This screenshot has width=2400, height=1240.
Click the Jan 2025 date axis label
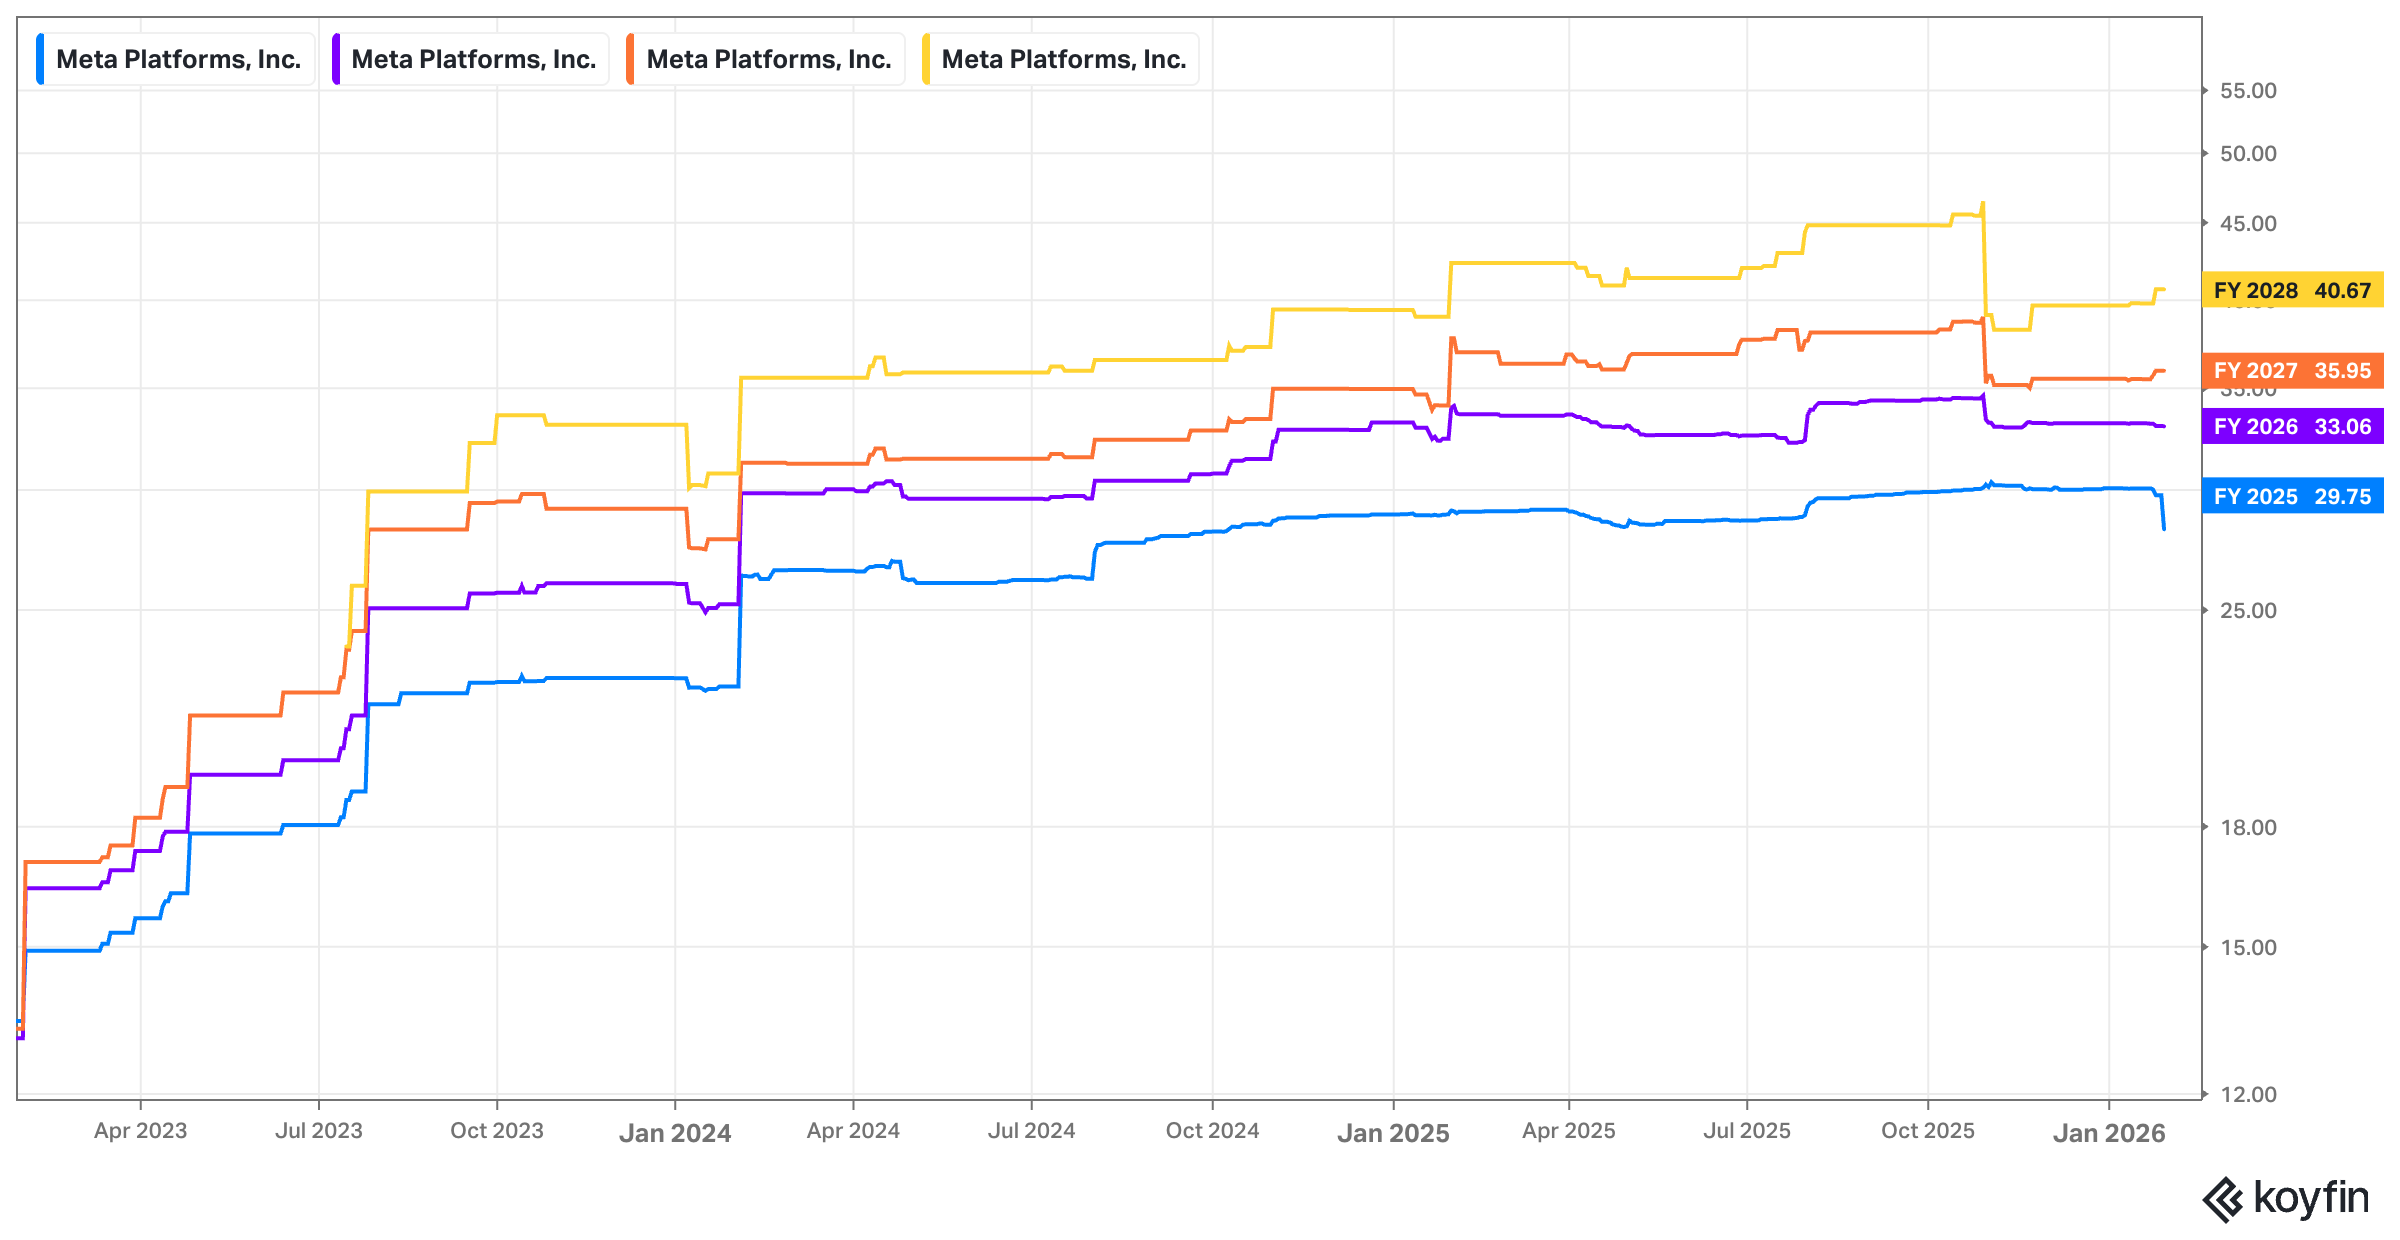(x=1393, y=1133)
